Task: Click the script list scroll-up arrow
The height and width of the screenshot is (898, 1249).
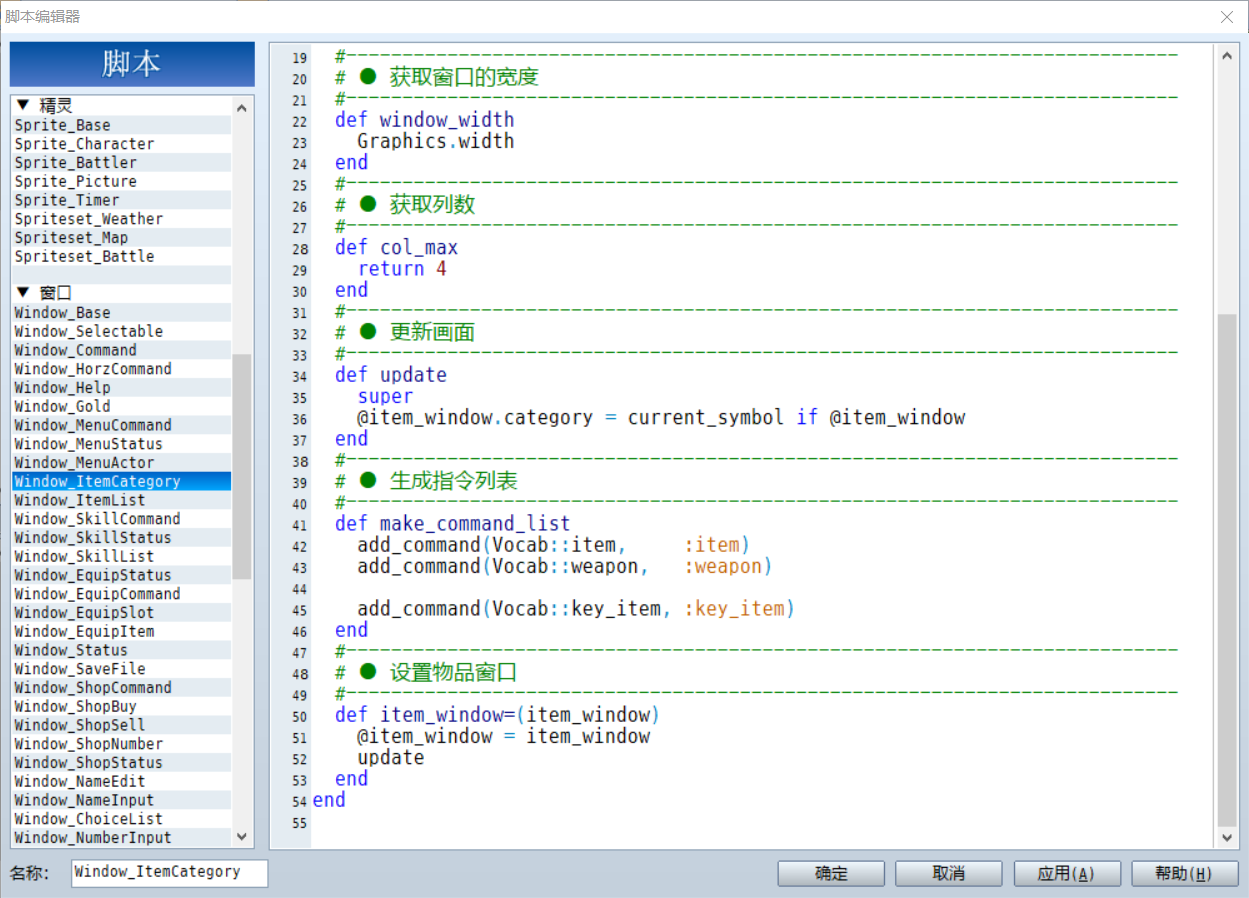Action: (x=242, y=107)
